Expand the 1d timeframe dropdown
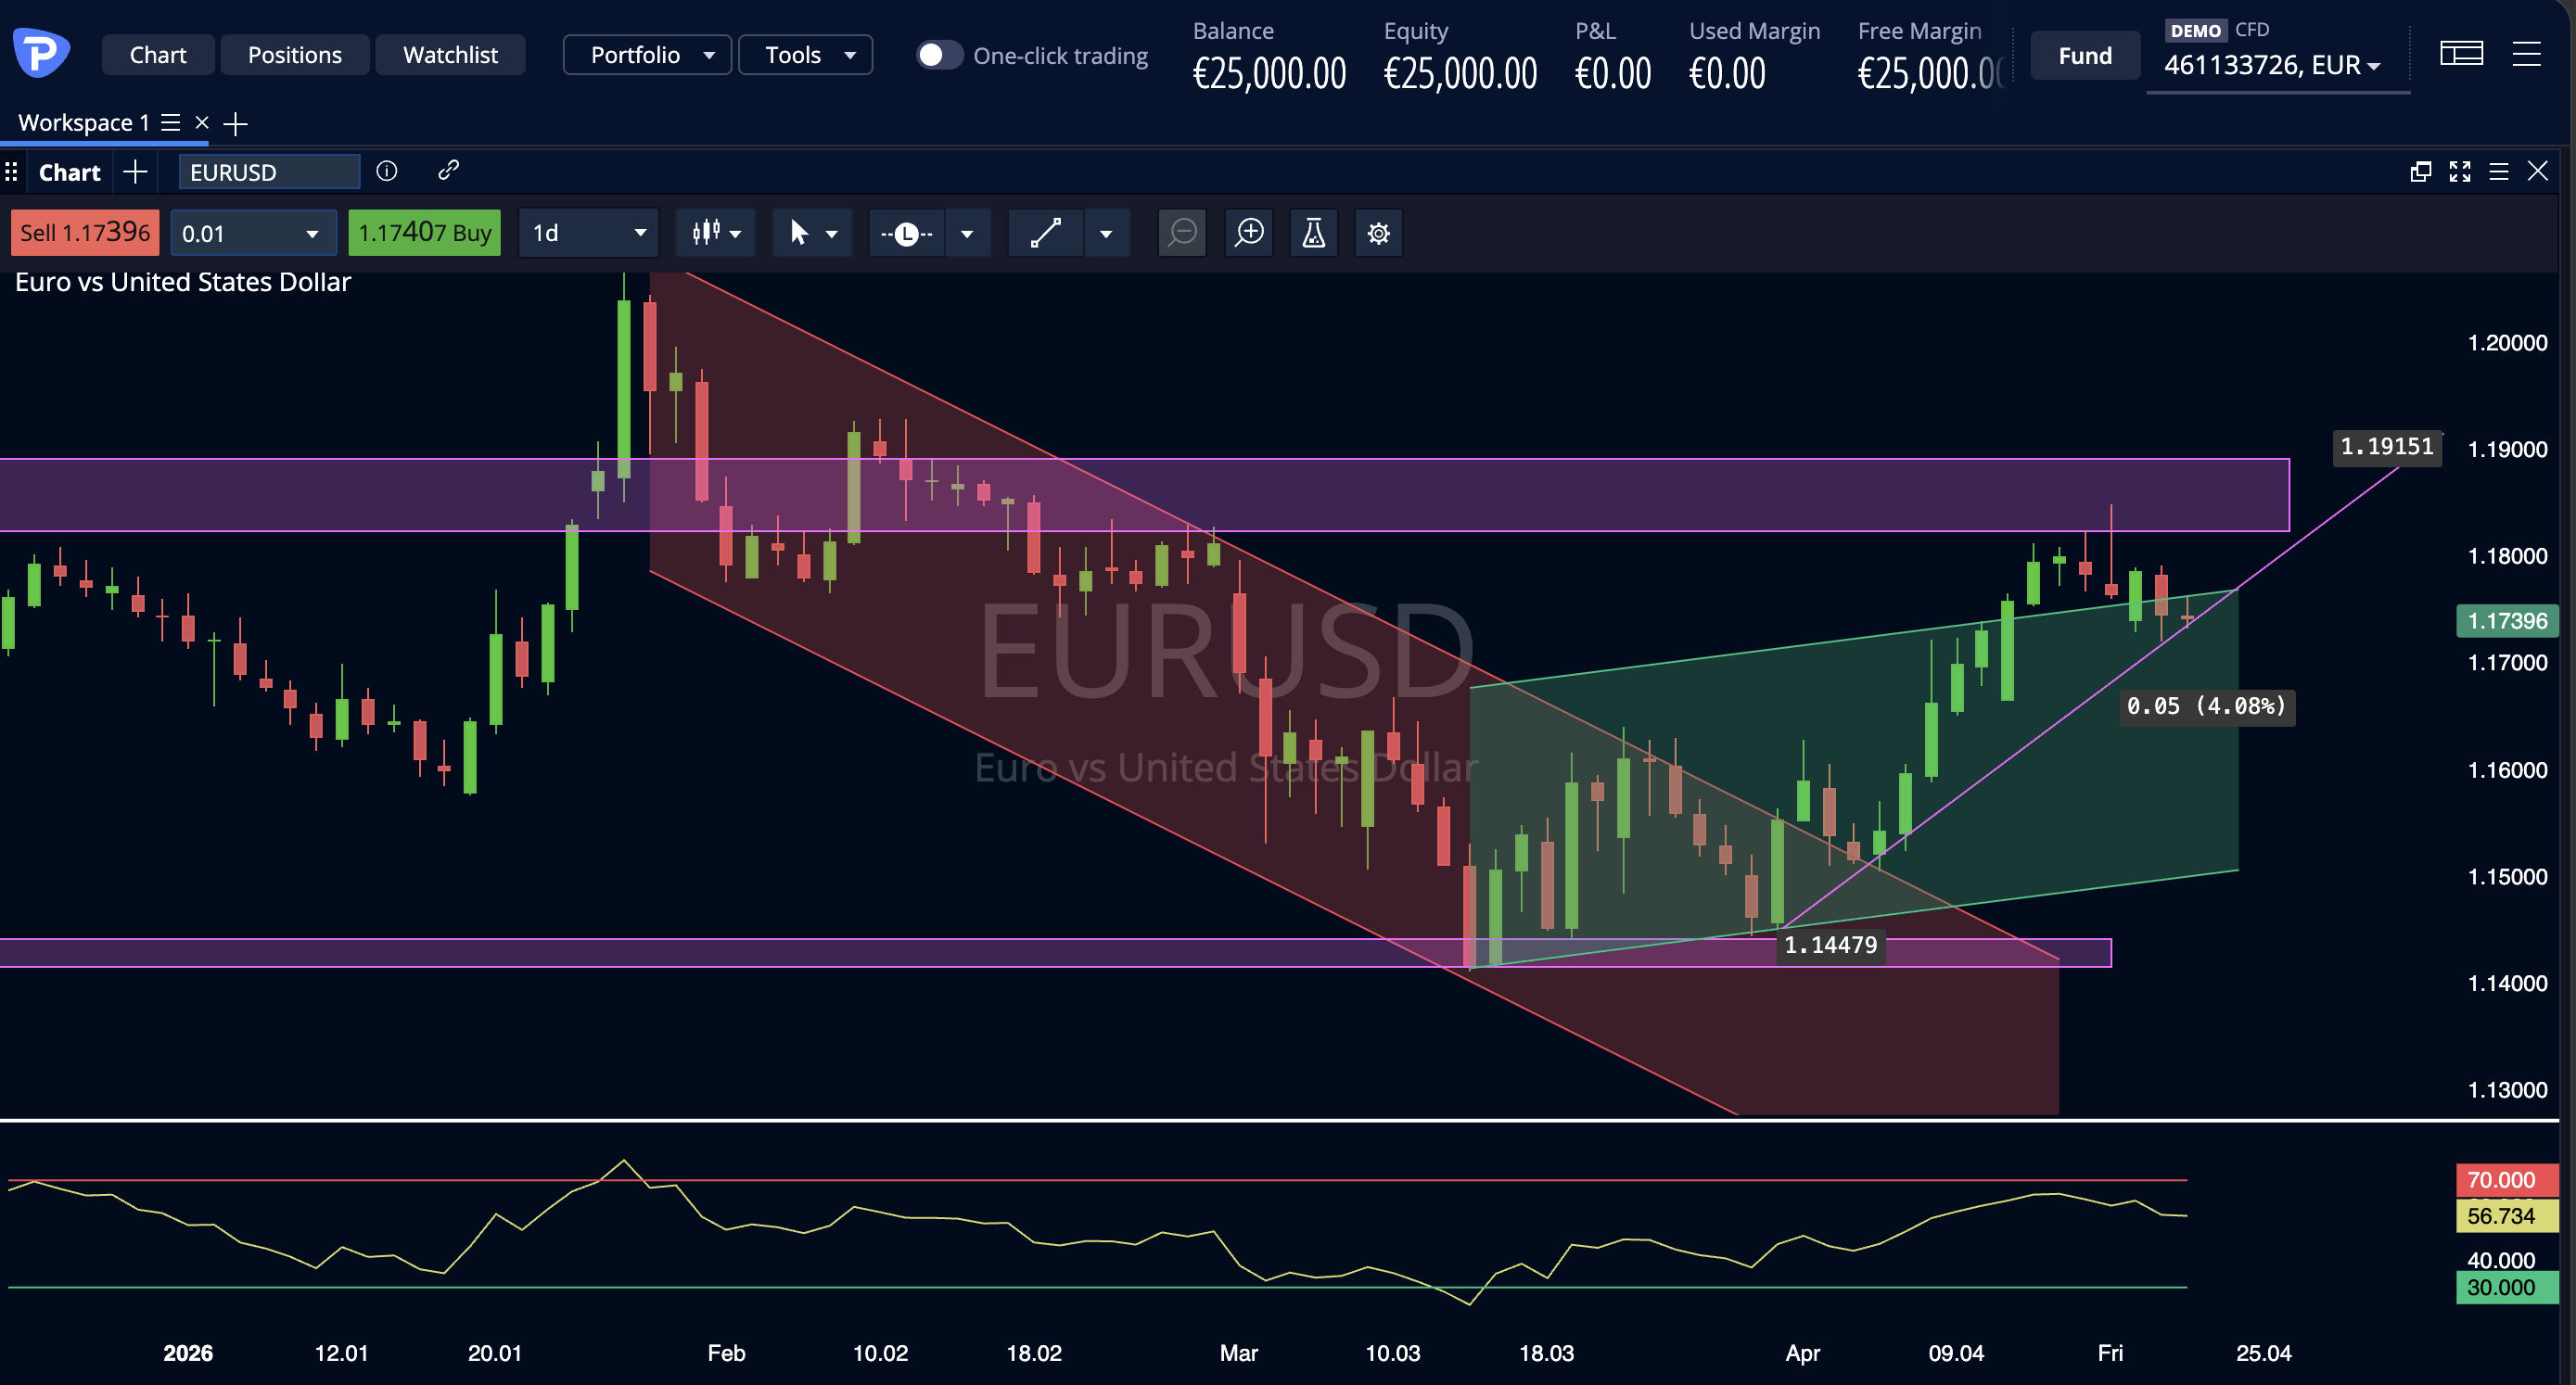Screen dimensions: 2576x1385 [588, 233]
